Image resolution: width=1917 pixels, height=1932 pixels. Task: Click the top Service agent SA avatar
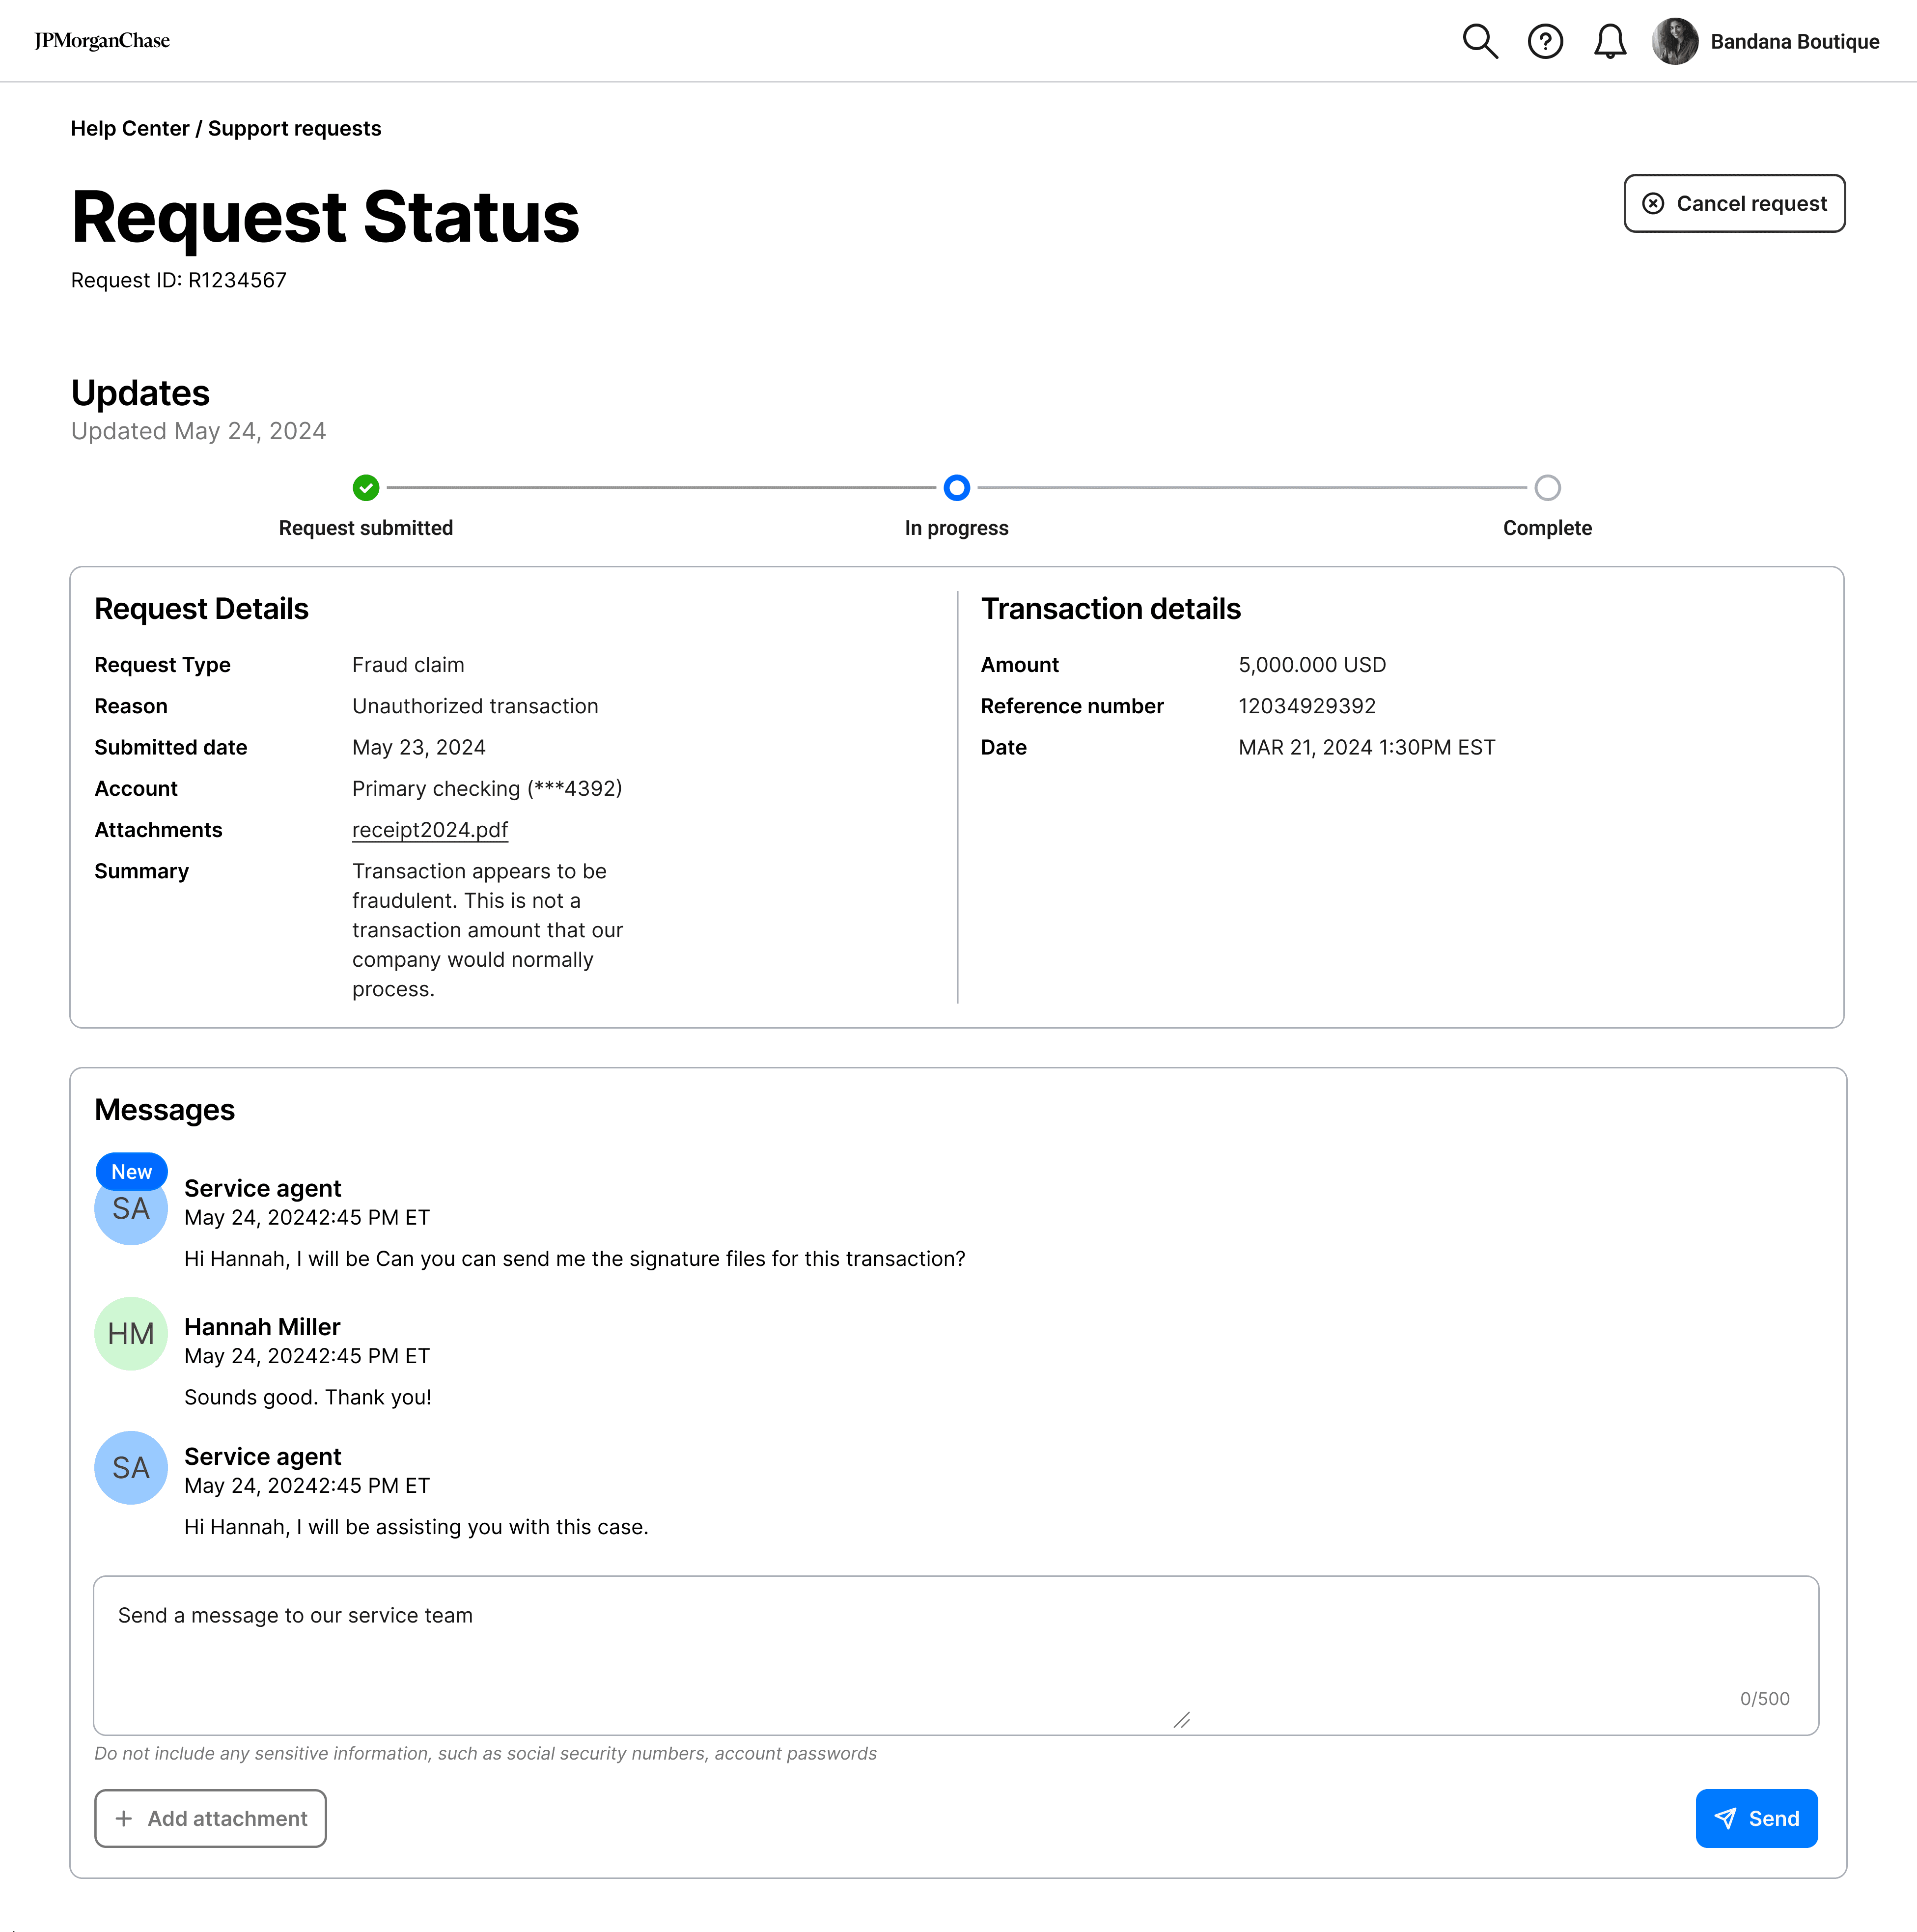coord(131,1215)
